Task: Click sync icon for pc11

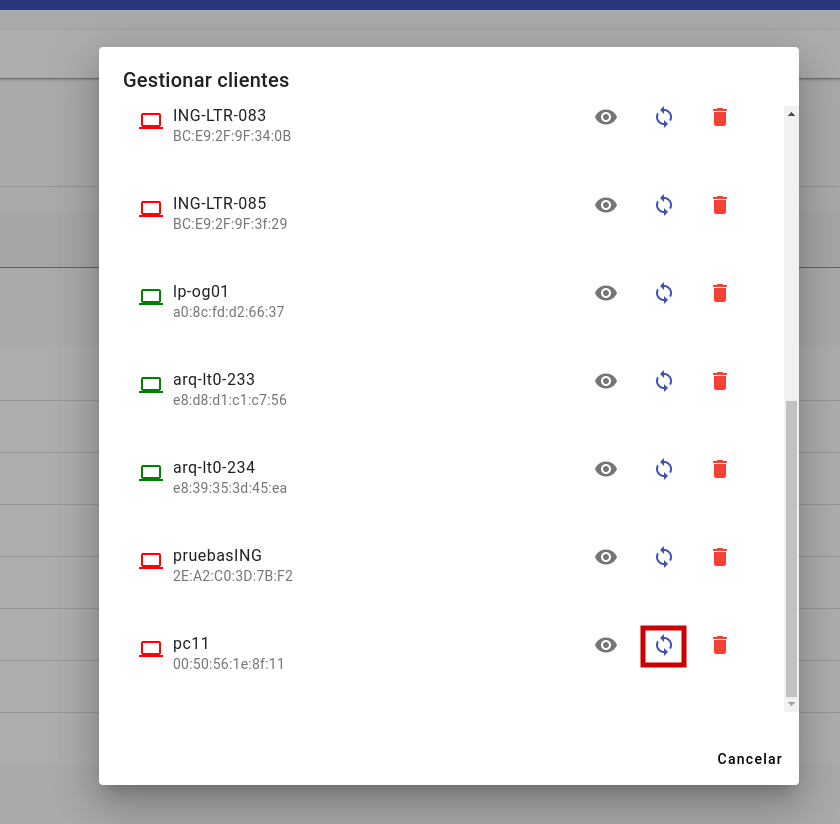Action: pos(663,645)
